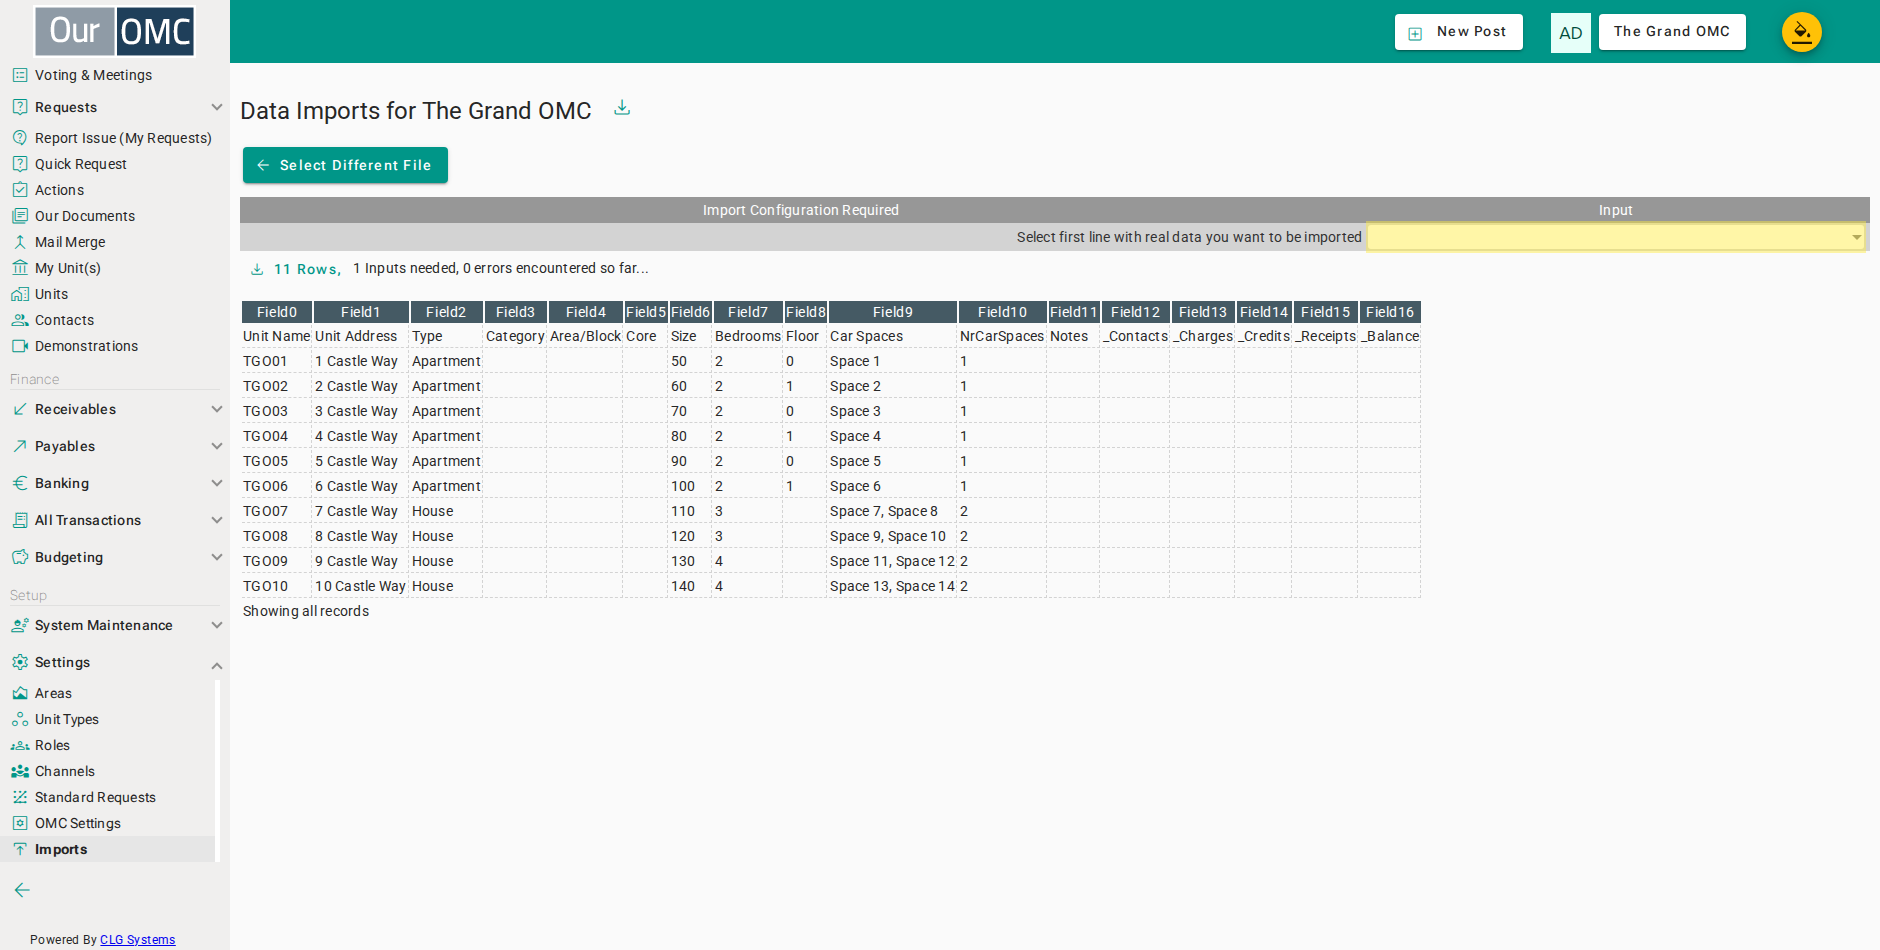This screenshot has width=1880, height=950.
Task: Click the Space 13, Space 14 cell
Action: (x=892, y=586)
